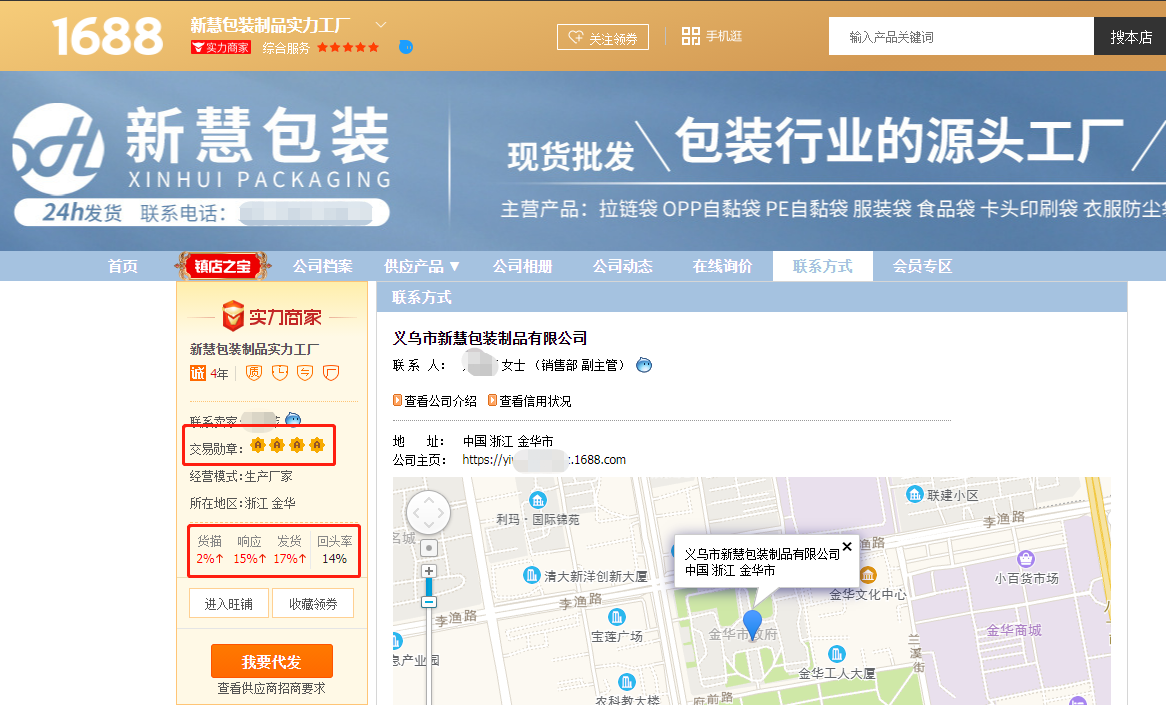The height and width of the screenshot is (705, 1166).
Task: Open the 会员专区 tab
Action: (x=922, y=266)
